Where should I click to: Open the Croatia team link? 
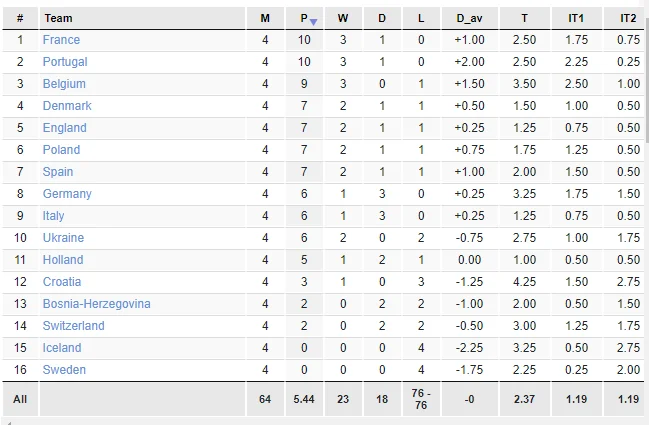(62, 282)
